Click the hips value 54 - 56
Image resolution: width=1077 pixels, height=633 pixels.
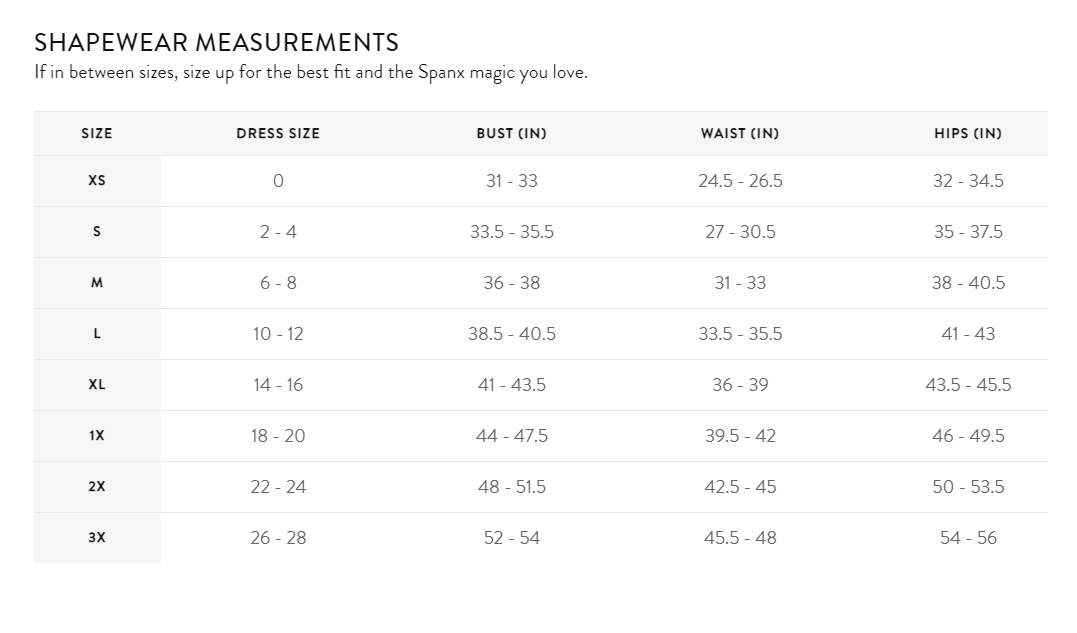968,538
